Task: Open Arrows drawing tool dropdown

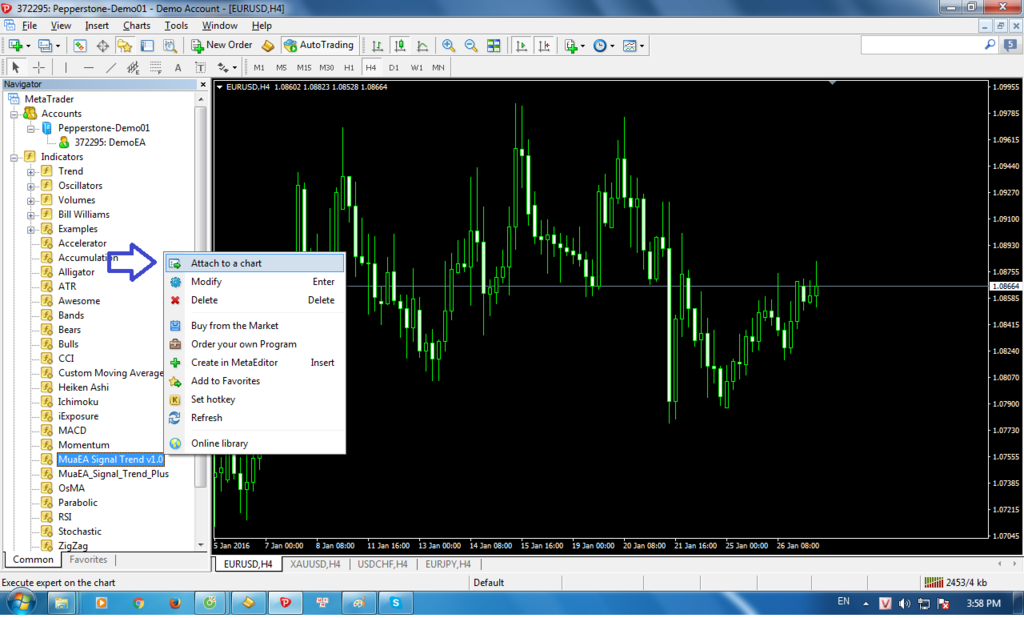Action: point(234,68)
